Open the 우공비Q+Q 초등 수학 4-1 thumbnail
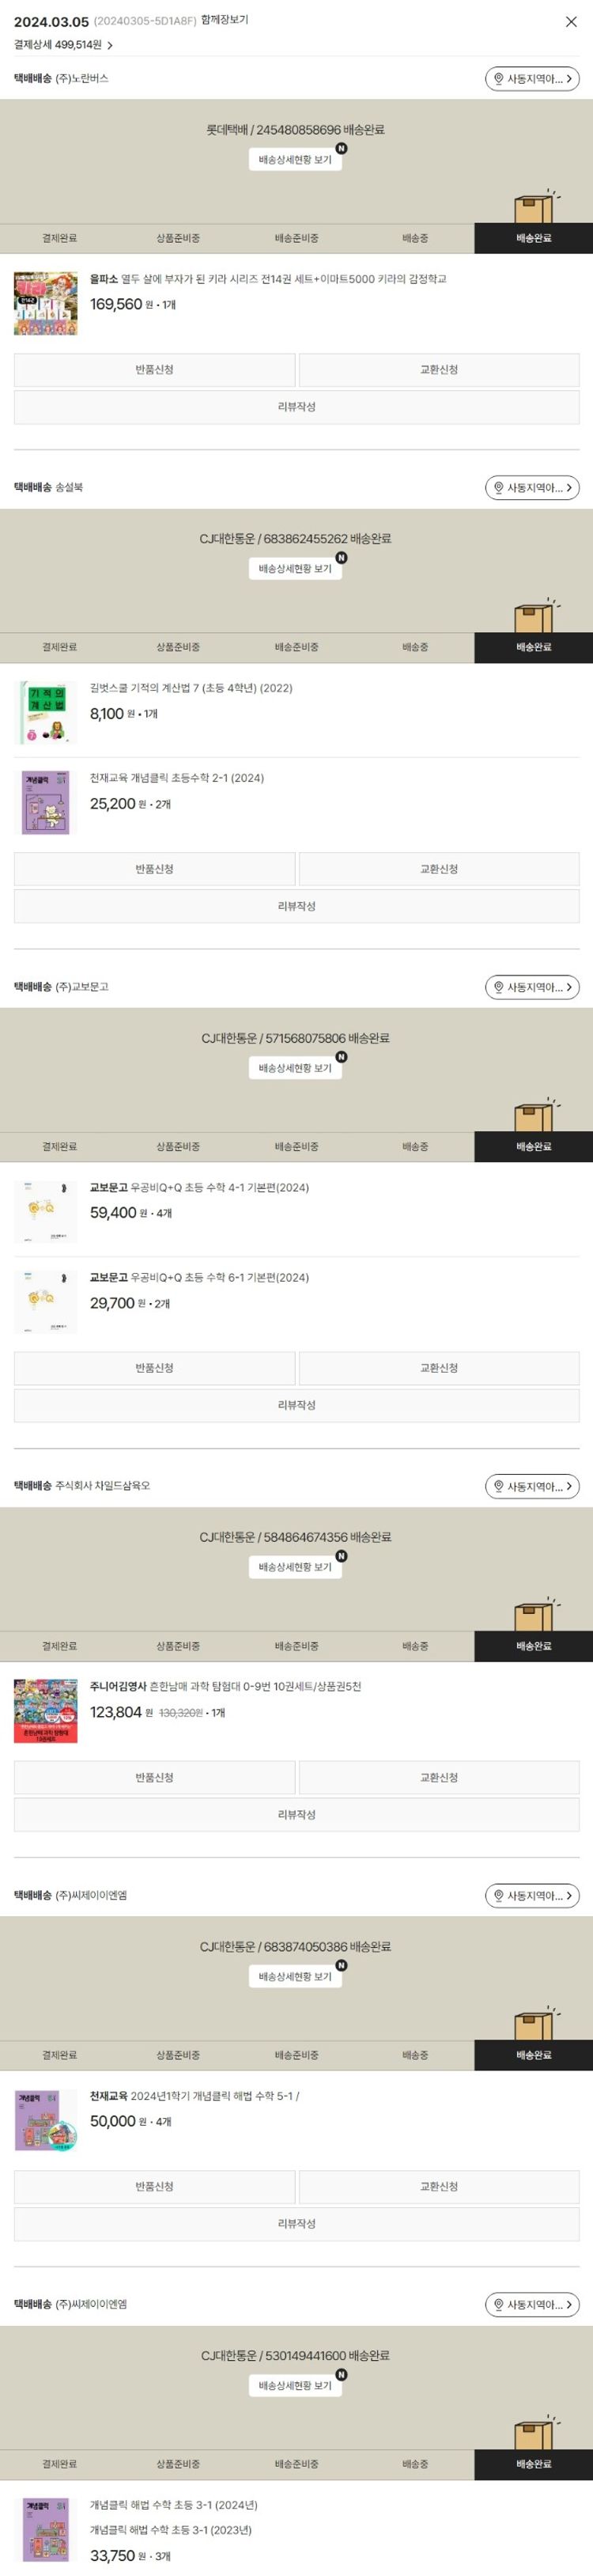 tap(45, 1211)
